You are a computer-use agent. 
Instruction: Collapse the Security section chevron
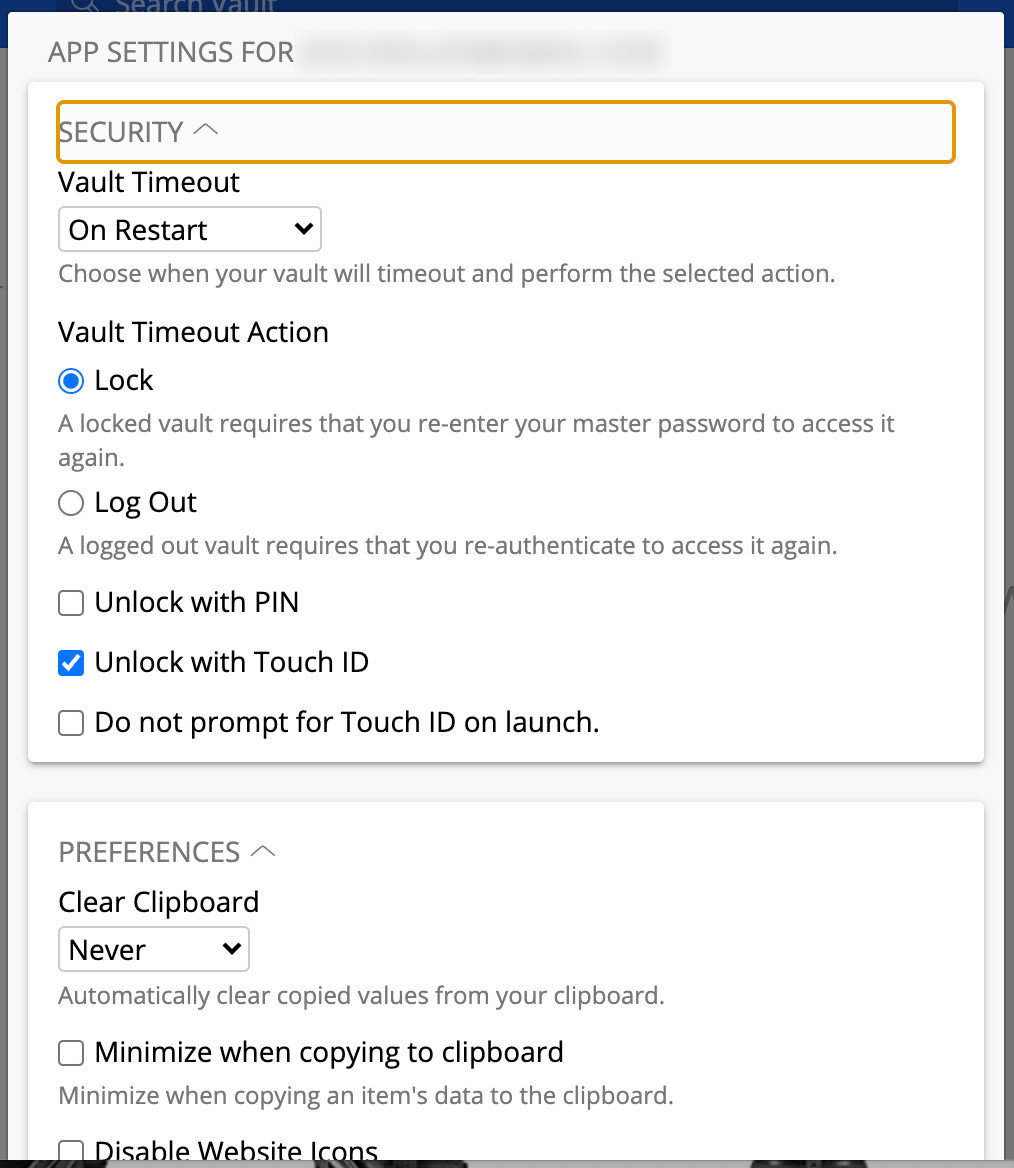tap(205, 130)
